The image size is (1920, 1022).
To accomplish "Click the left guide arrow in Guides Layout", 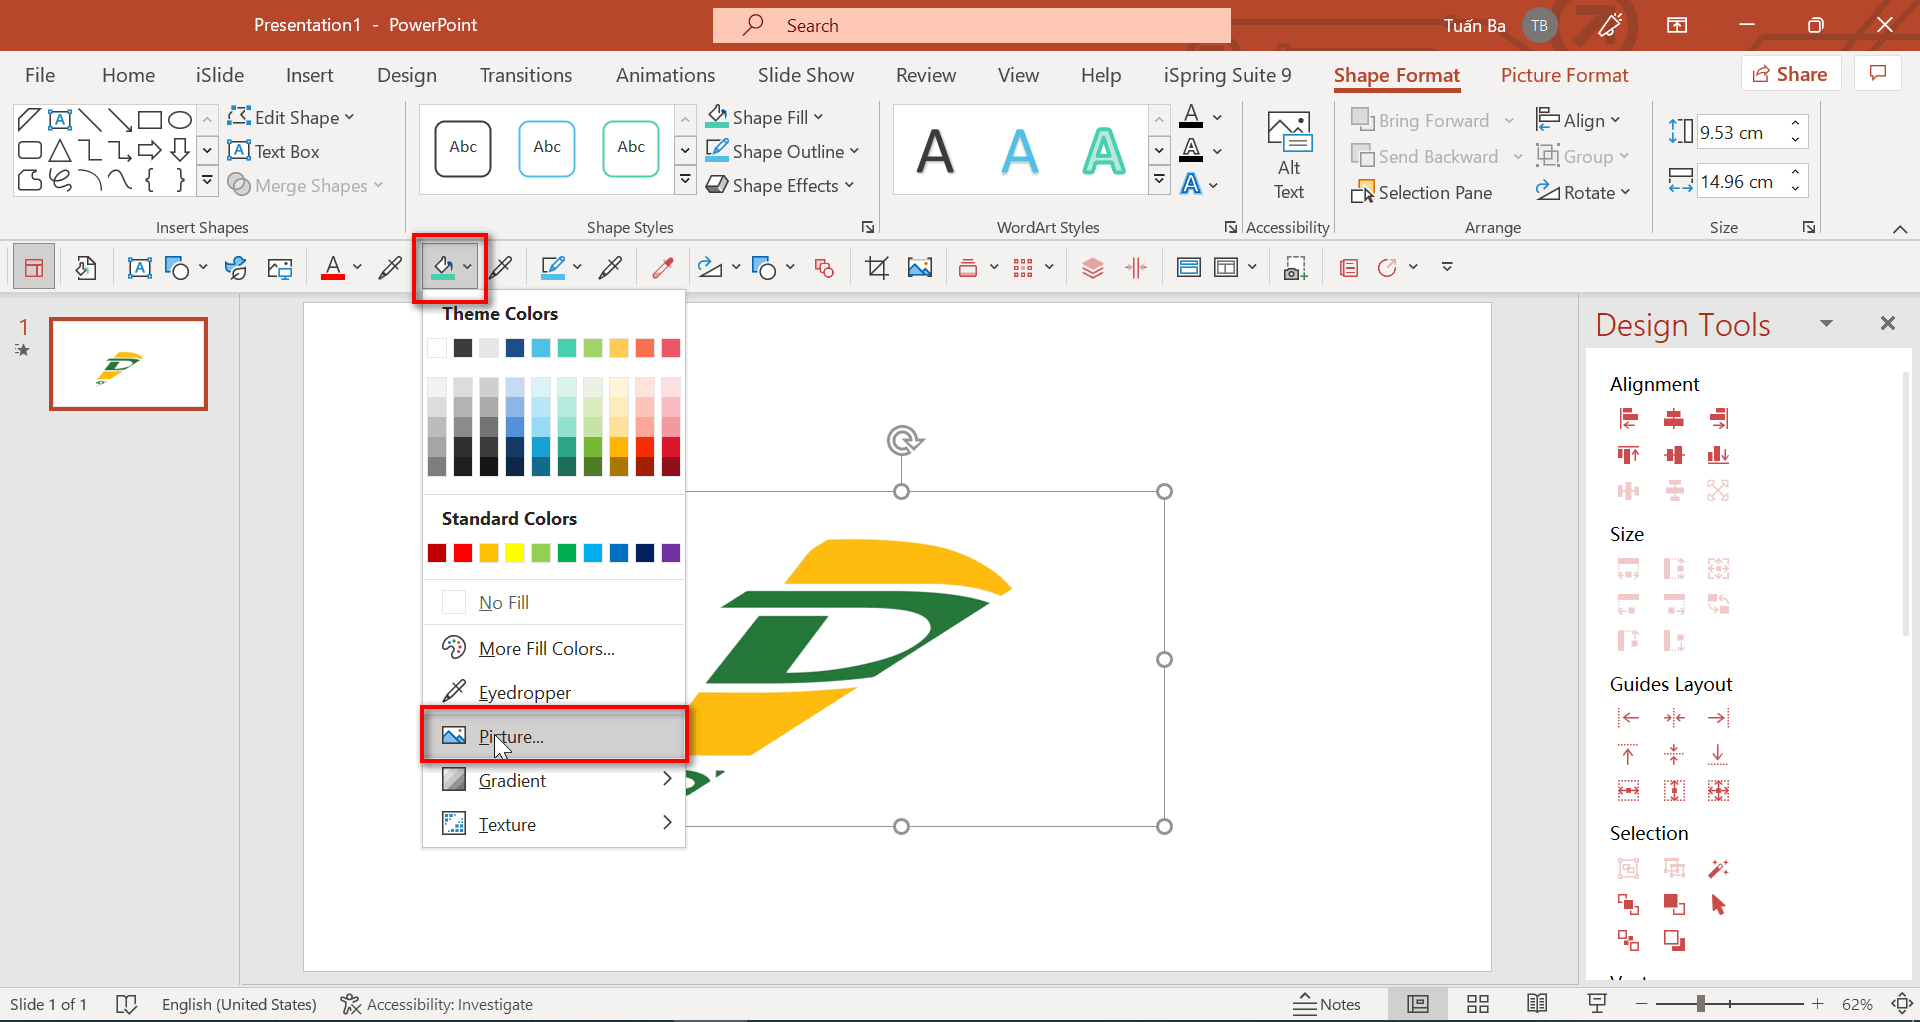I will click(1629, 718).
